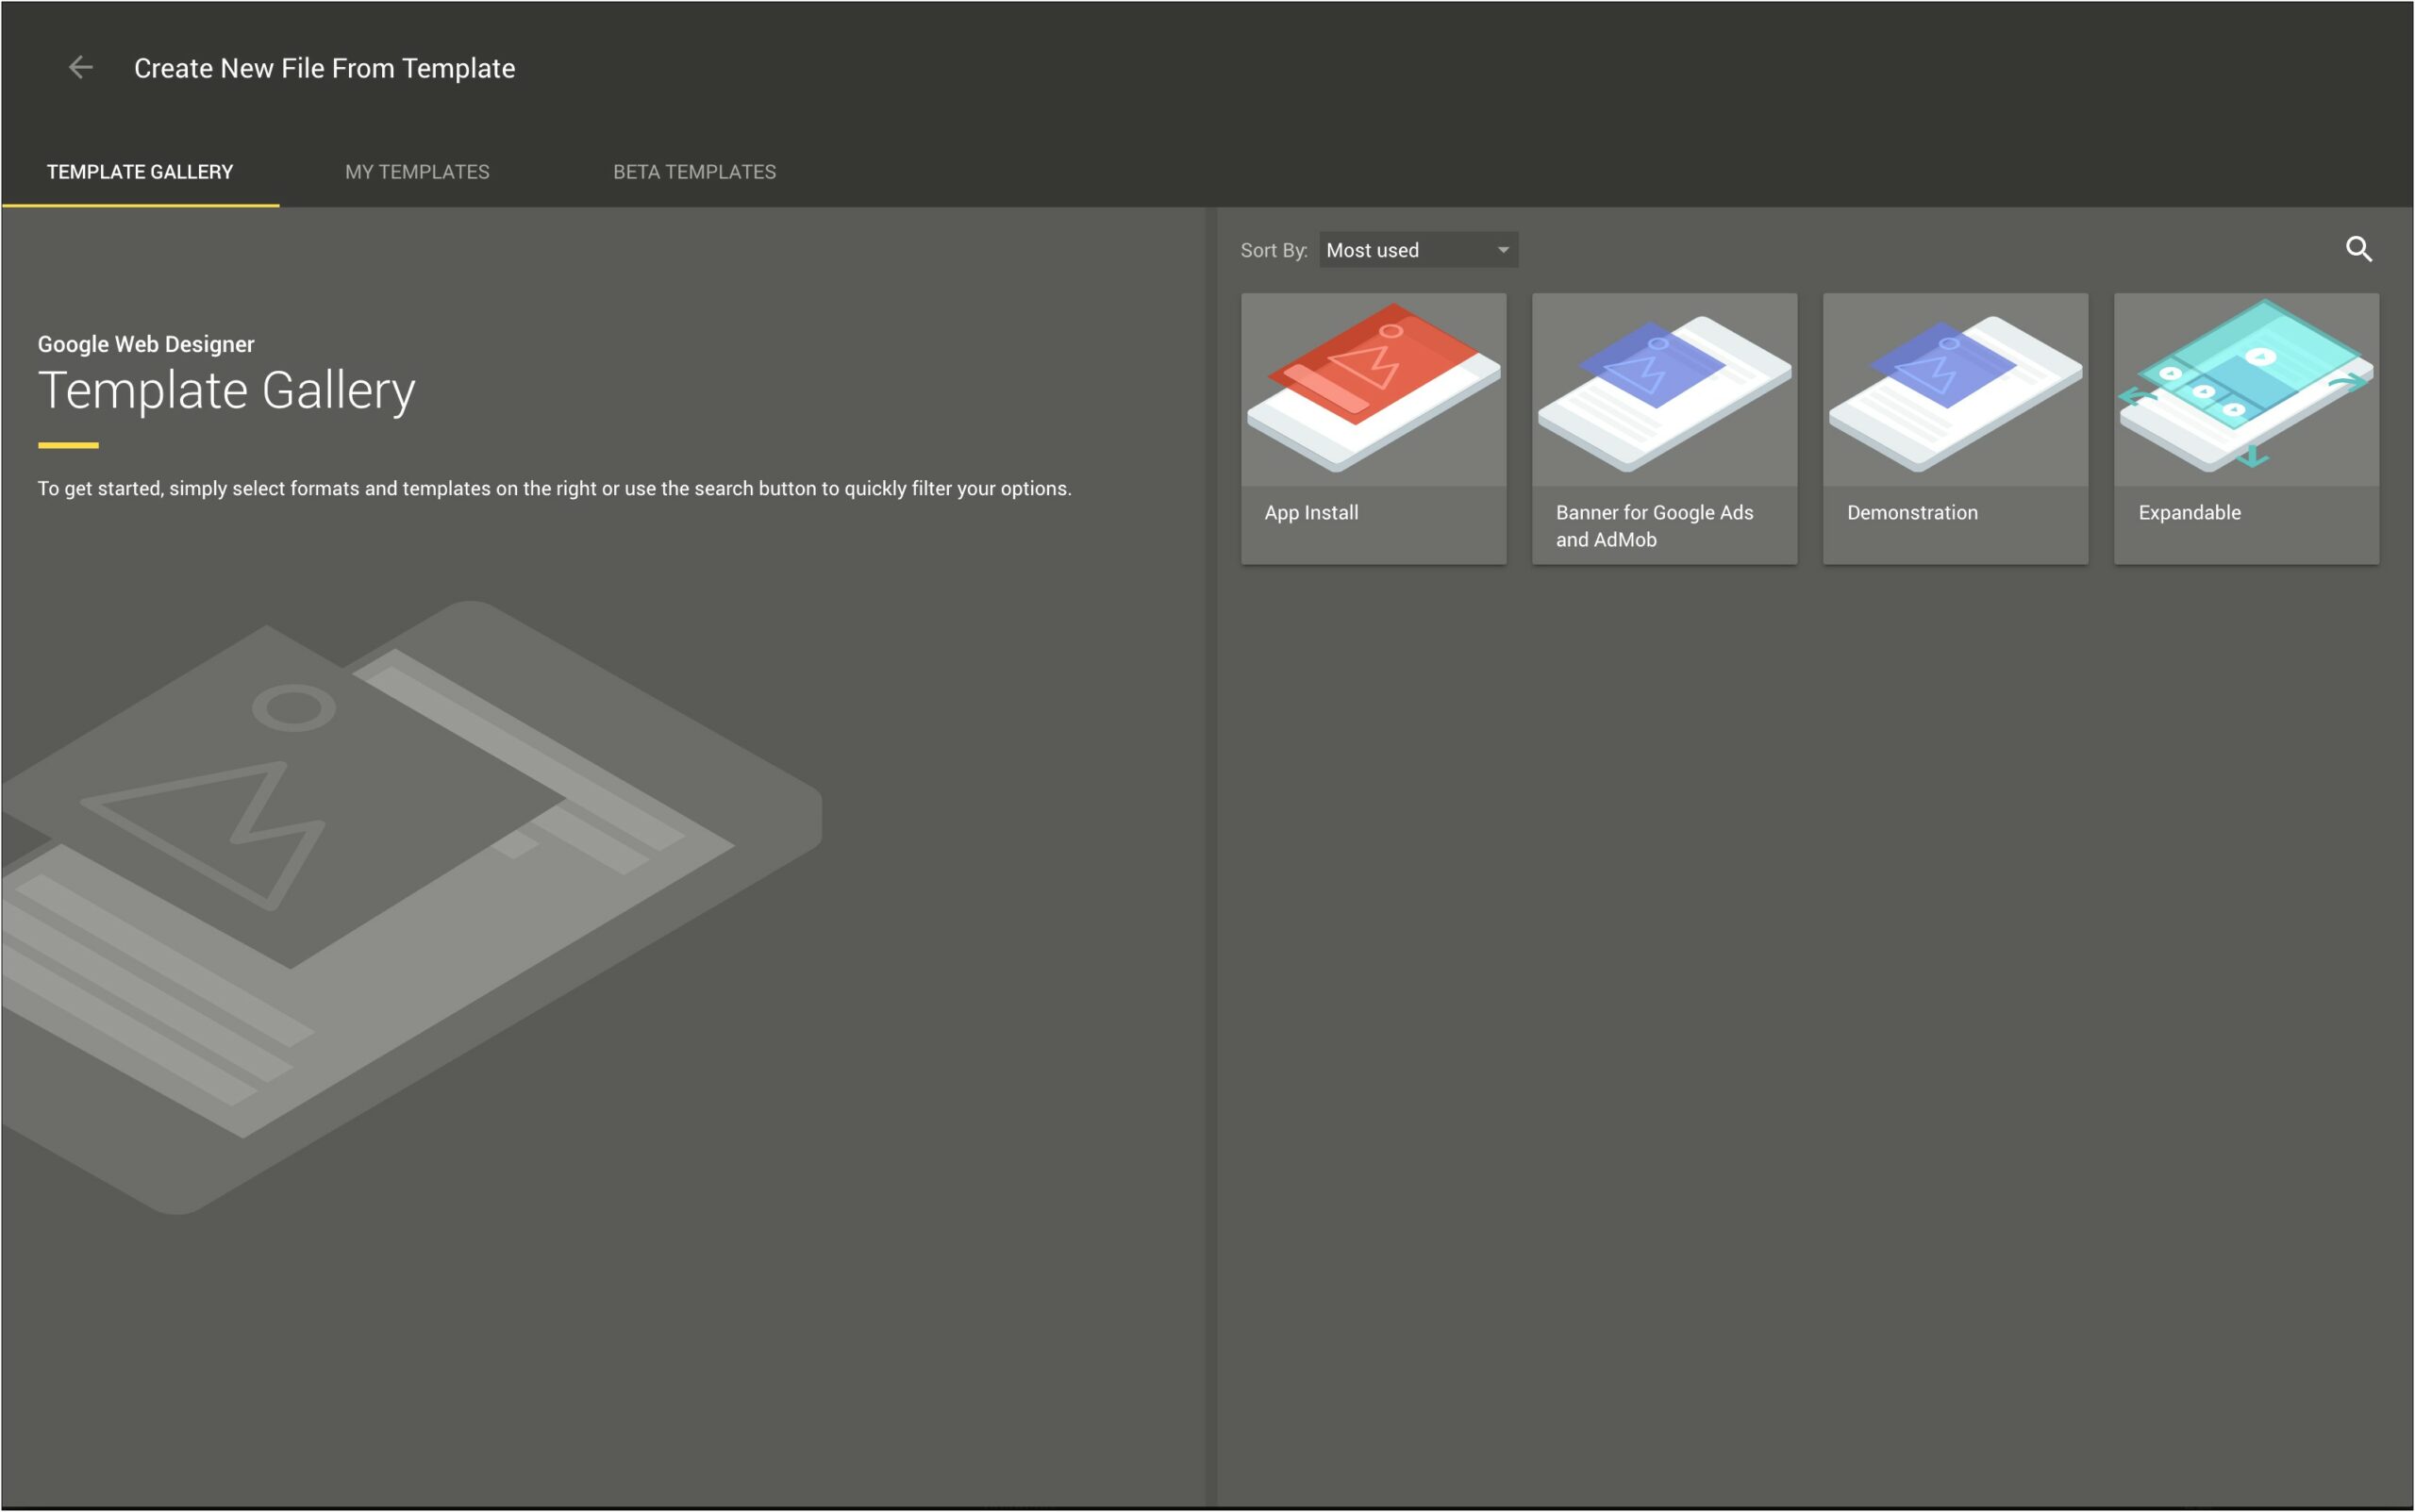The width and height of the screenshot is (2415, 1512).
Task: Open the template search magnifier
Action: [2358, 249]
